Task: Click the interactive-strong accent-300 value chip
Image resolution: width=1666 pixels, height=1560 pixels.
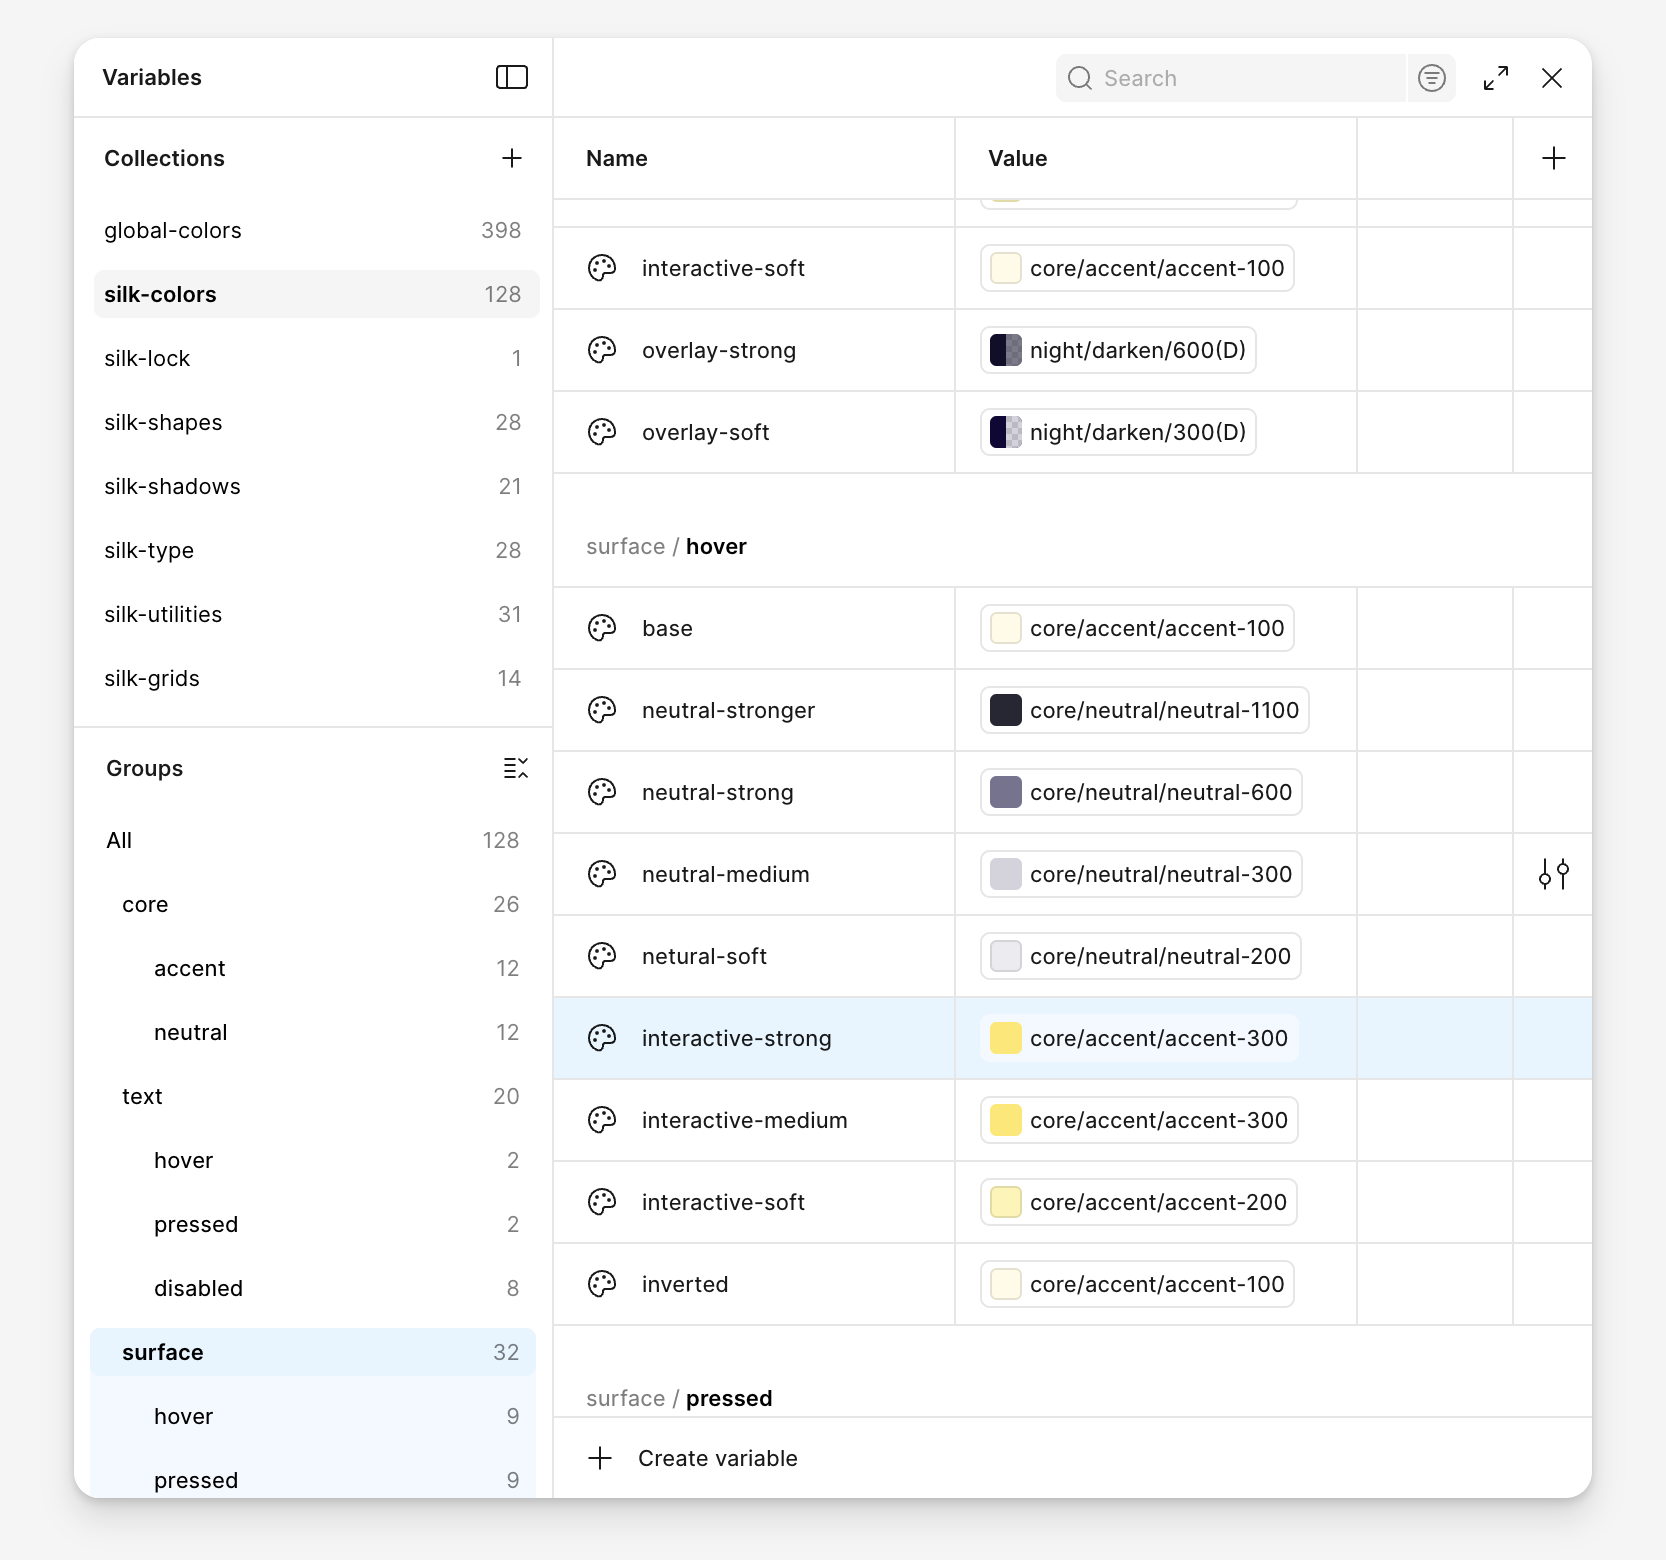Action: (x=1138, y=1038)
